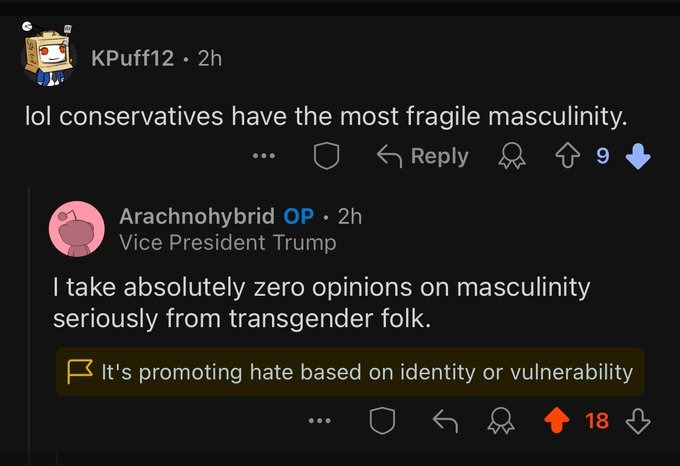Click the Vice President Trump user flair
This screenshot has width=680, height=466.
(x=227, y=242)
